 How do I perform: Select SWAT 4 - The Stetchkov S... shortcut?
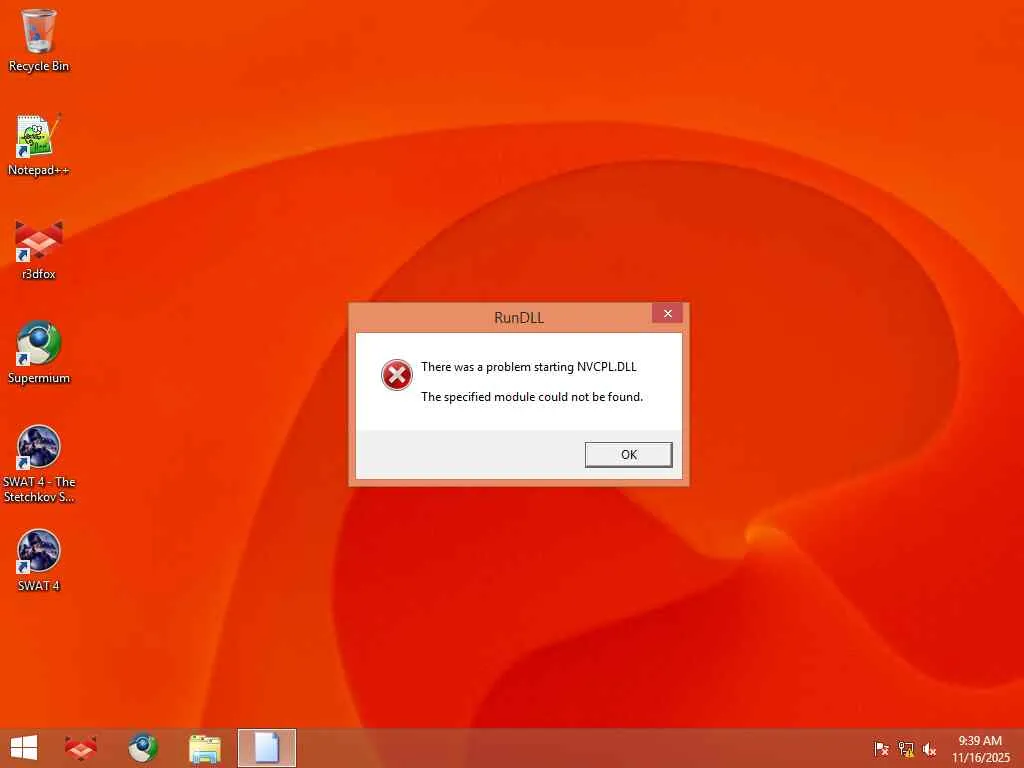[39, 464]
